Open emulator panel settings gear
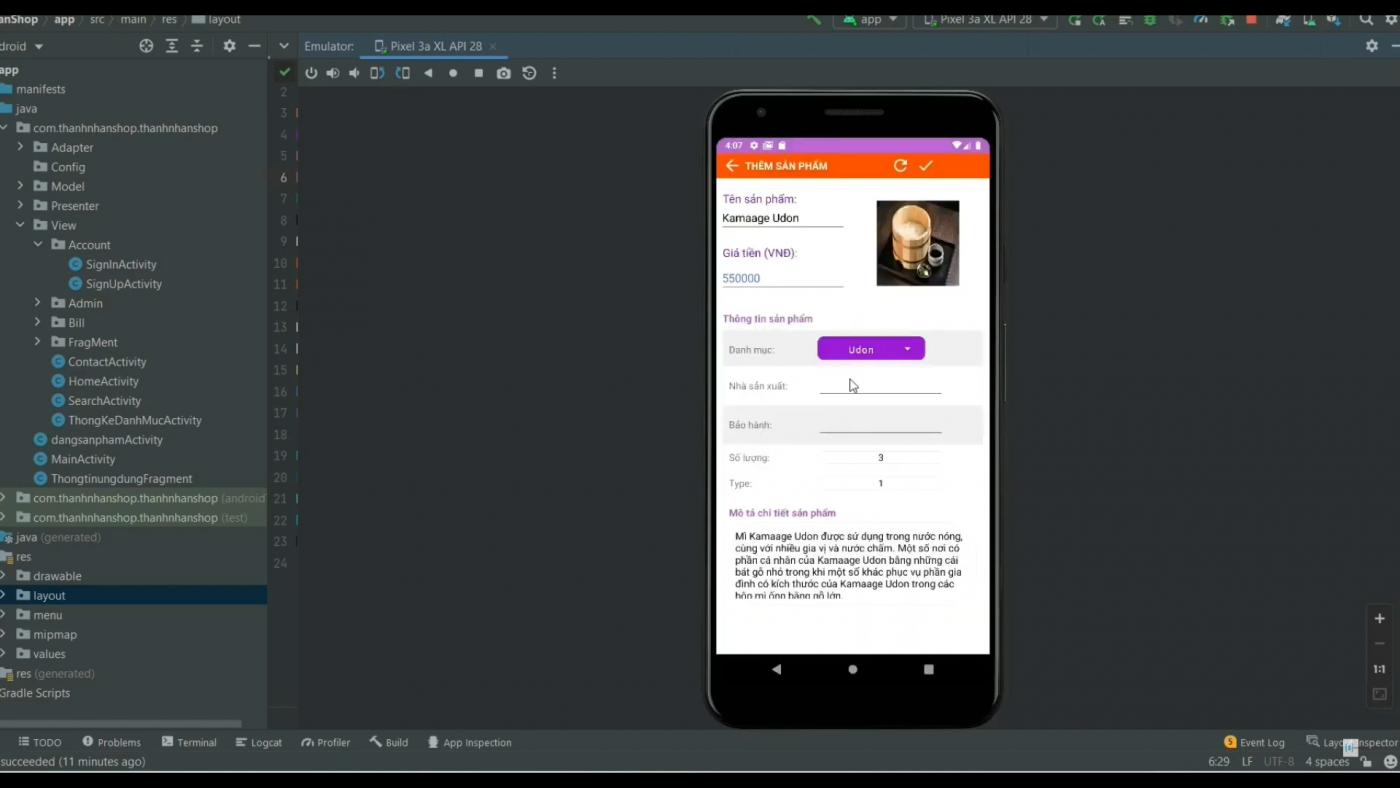Image resolution: width=1400 pixels, height=788 pixels. (1371, 46)
